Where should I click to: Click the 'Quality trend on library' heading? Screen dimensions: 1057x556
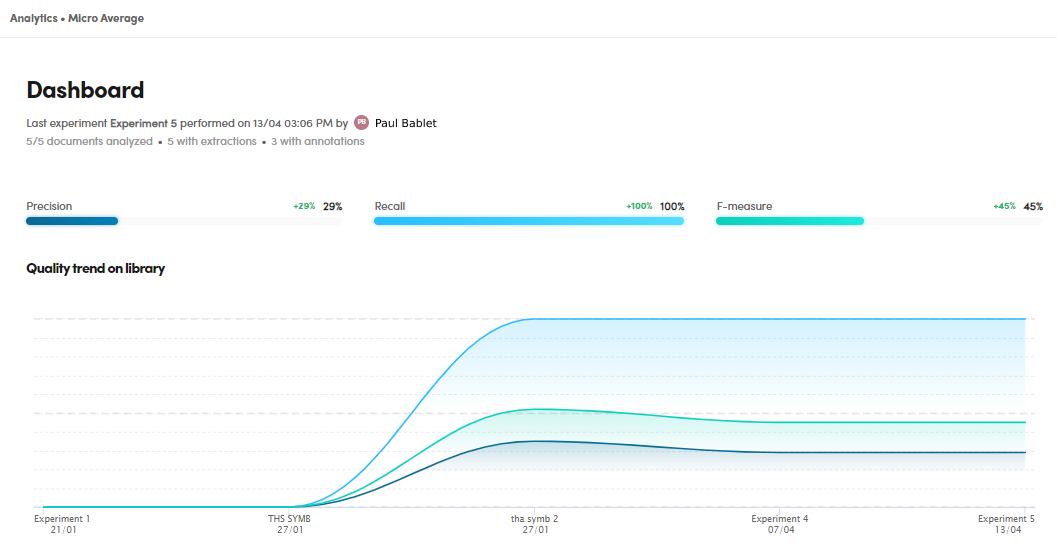95,269
